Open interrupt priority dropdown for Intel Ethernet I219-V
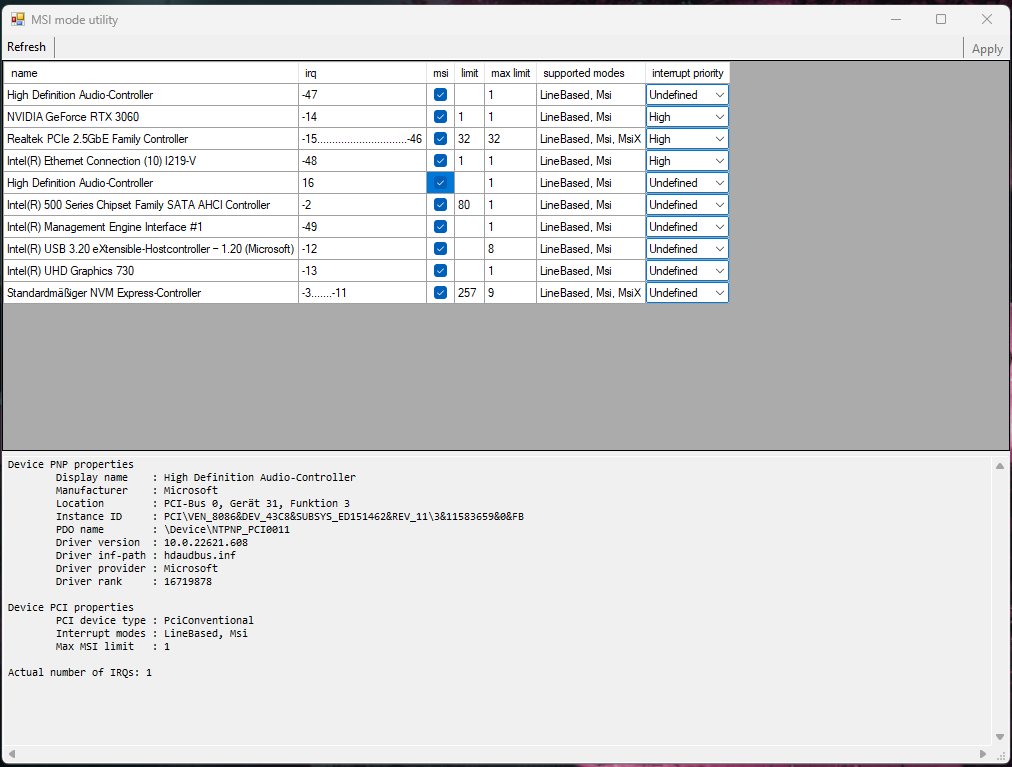Image resolution: width=1012 pixels, height=767 pixels. (687, 161)
